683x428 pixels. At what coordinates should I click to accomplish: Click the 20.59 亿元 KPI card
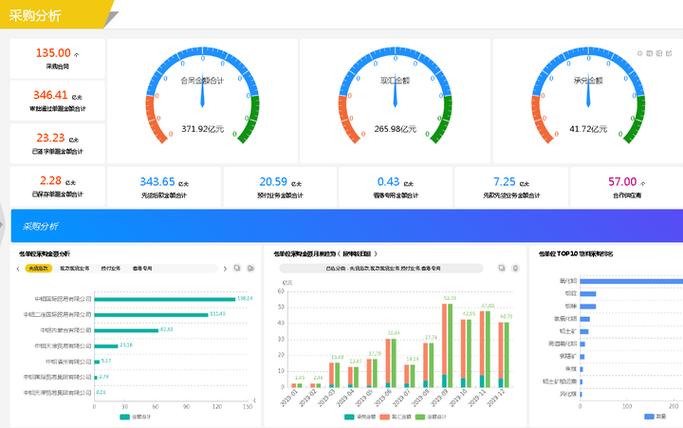(280, 187)
